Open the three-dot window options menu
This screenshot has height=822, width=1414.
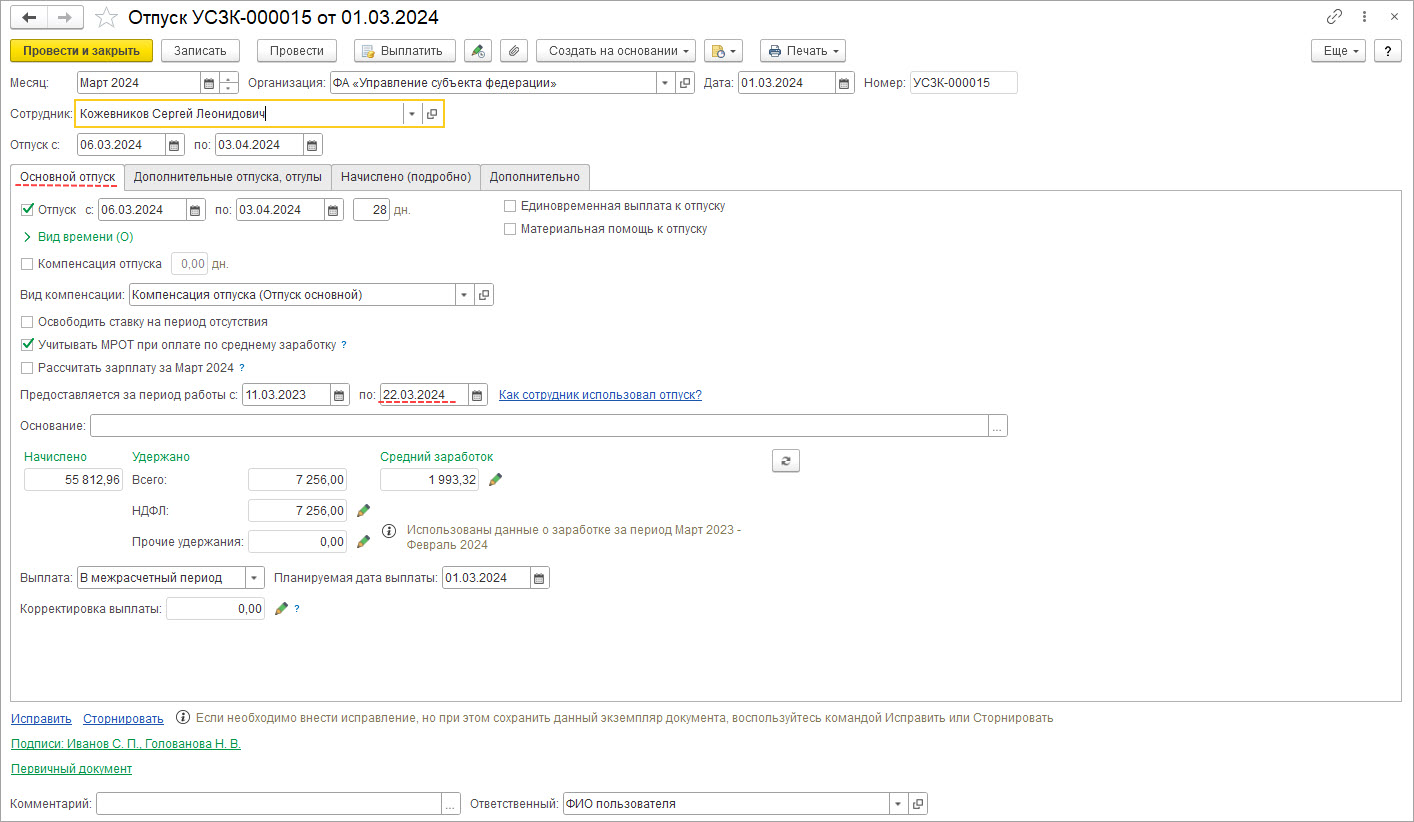coord(1364,17)
